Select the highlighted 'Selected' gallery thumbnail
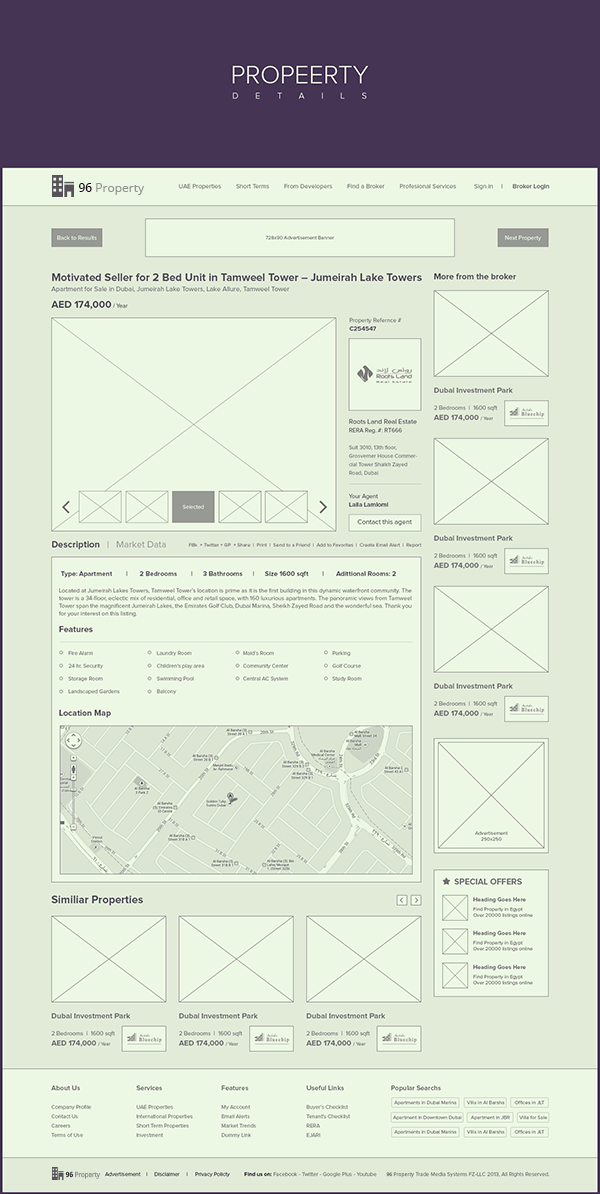Screen dimensions: 600x1194 (193, 507)
